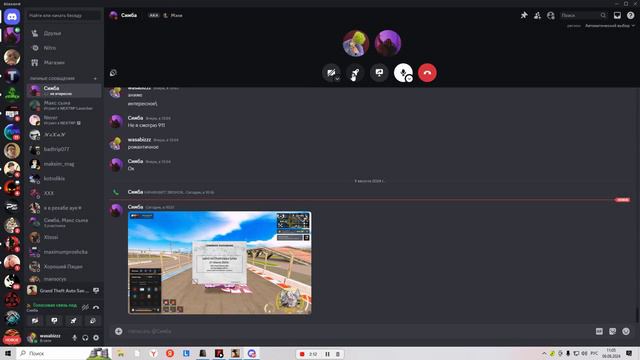The height and width of the screenshot is (360, 640).
Task: Add friends to the DM group
Action: click(x=537, y=16)
